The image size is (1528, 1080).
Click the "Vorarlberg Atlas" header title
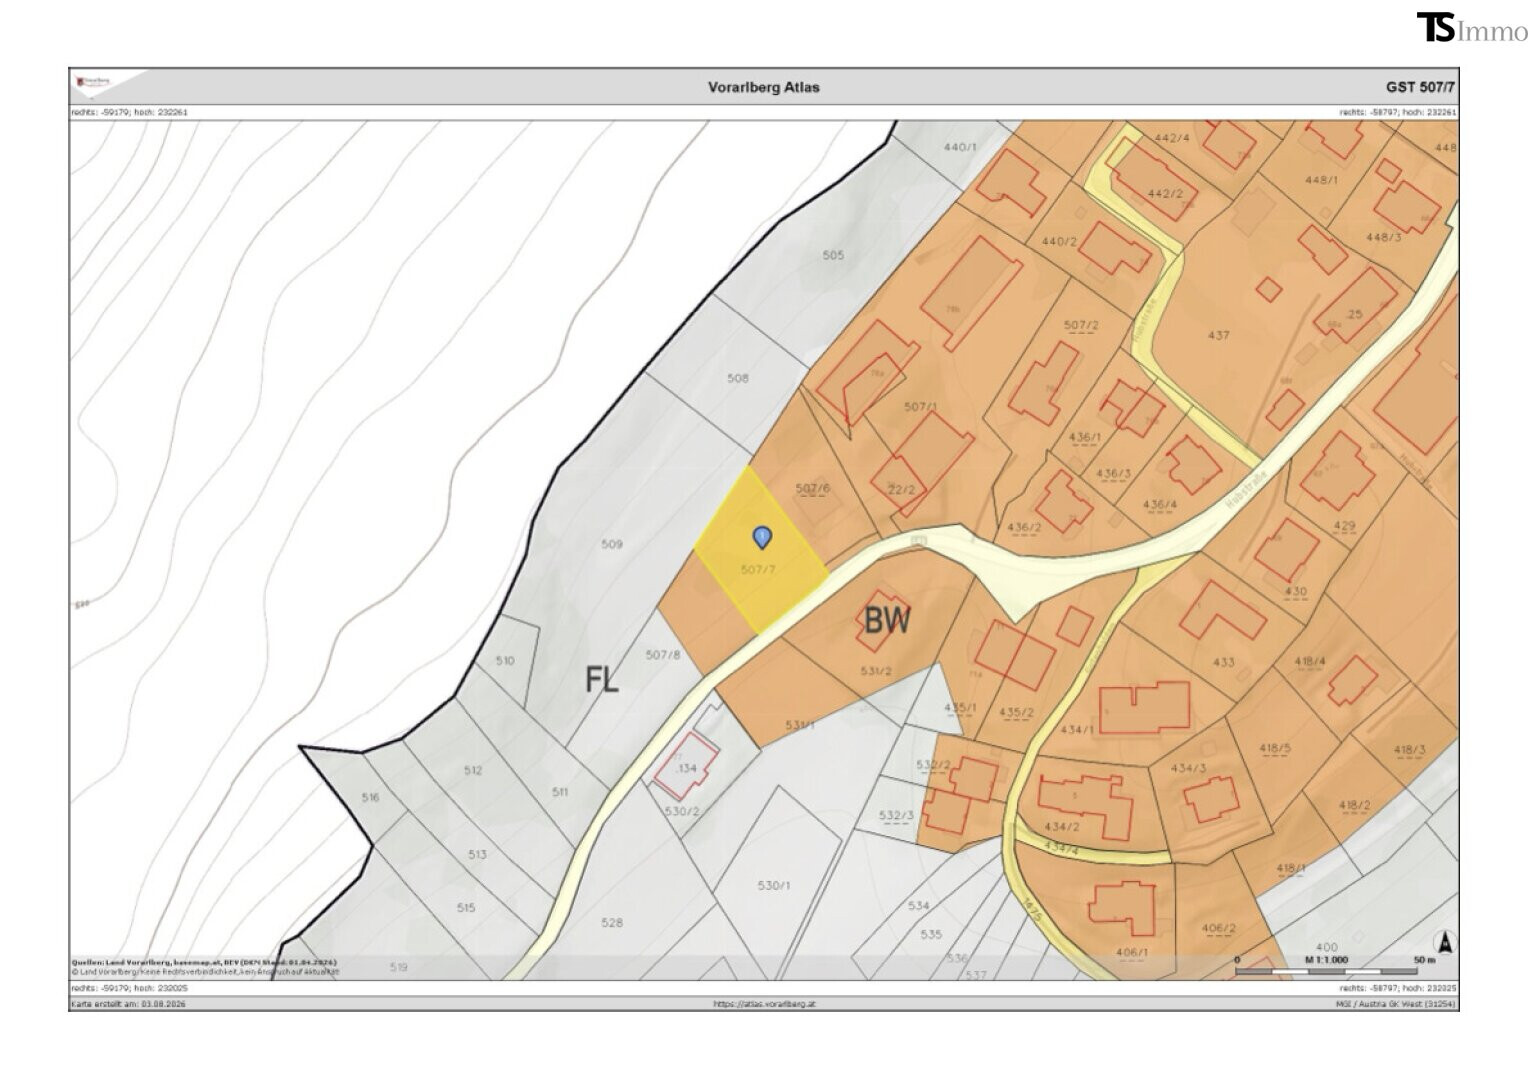763,87
